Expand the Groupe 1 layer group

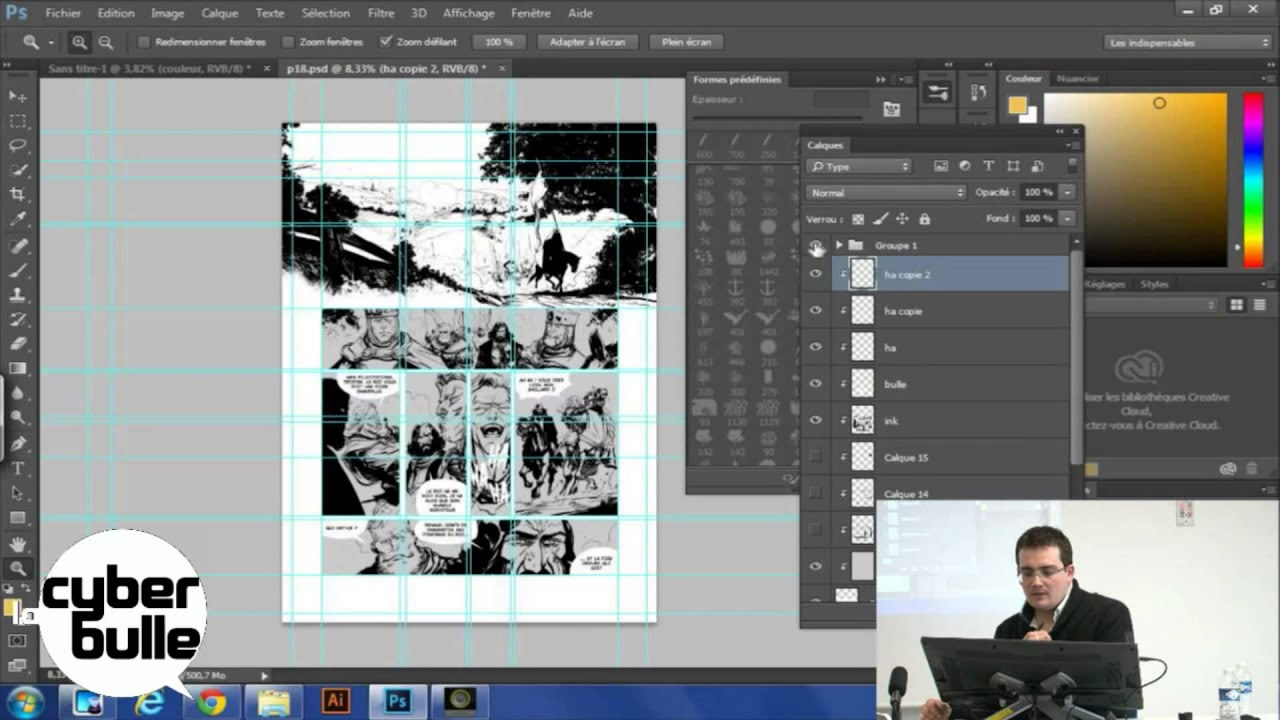[839, 245]
